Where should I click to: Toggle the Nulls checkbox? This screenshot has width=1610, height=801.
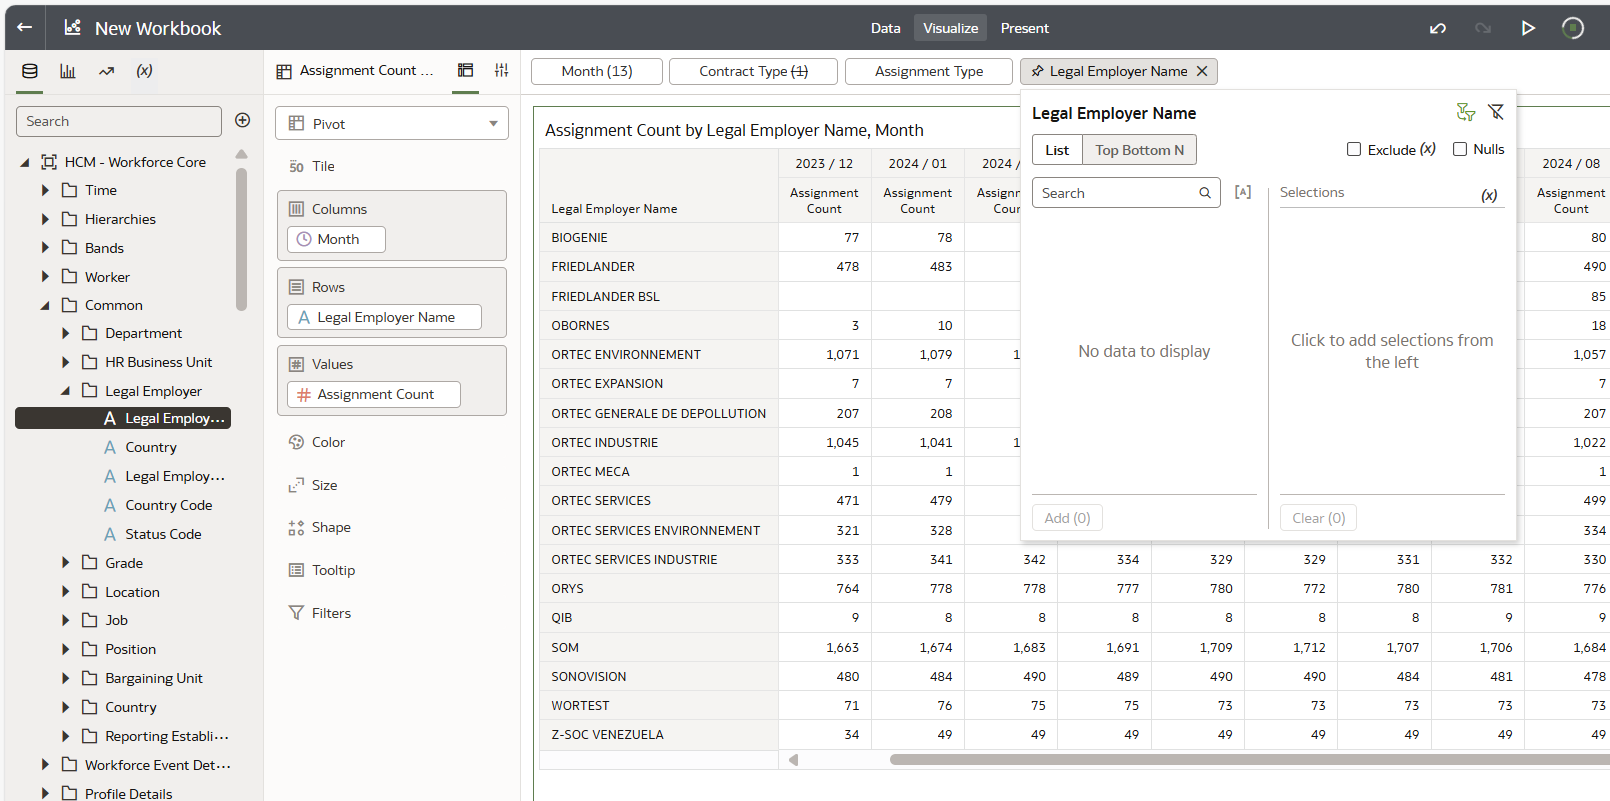point(1460,149)
